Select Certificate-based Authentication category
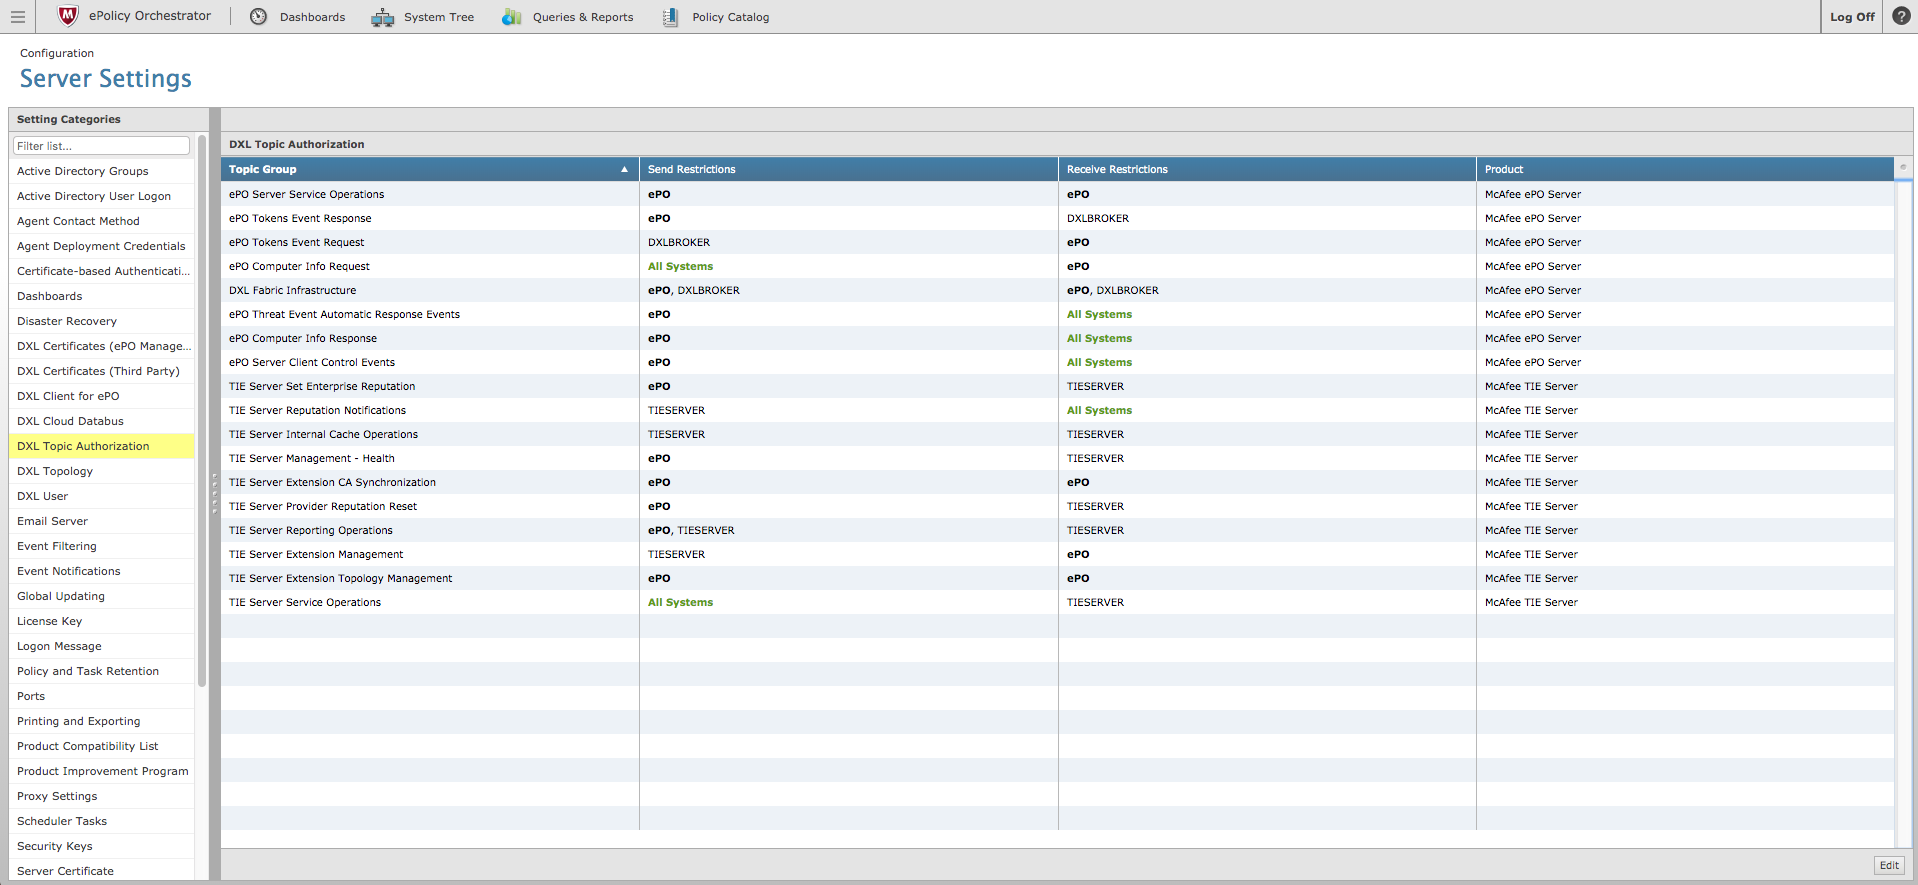This screenshot has height=885, width=1918. (101, 271)
